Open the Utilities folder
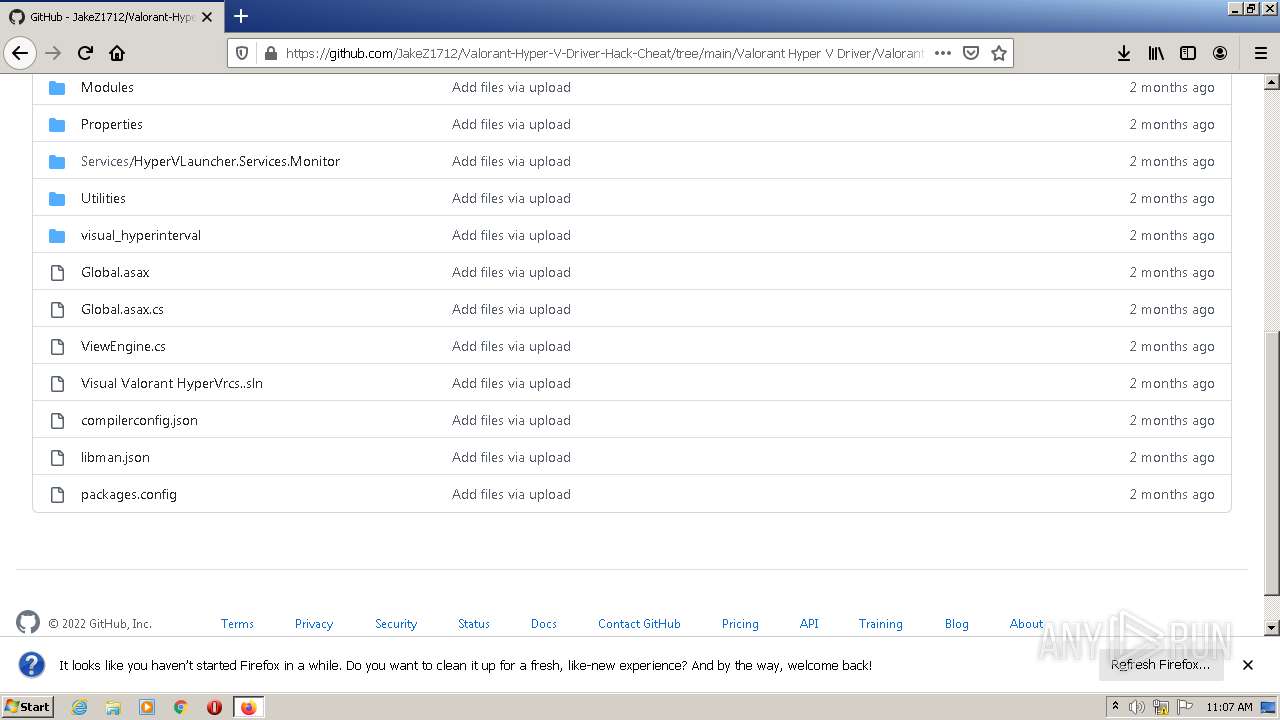The height and width of the screenshot is (720, 1280). (x=103, y=198)
